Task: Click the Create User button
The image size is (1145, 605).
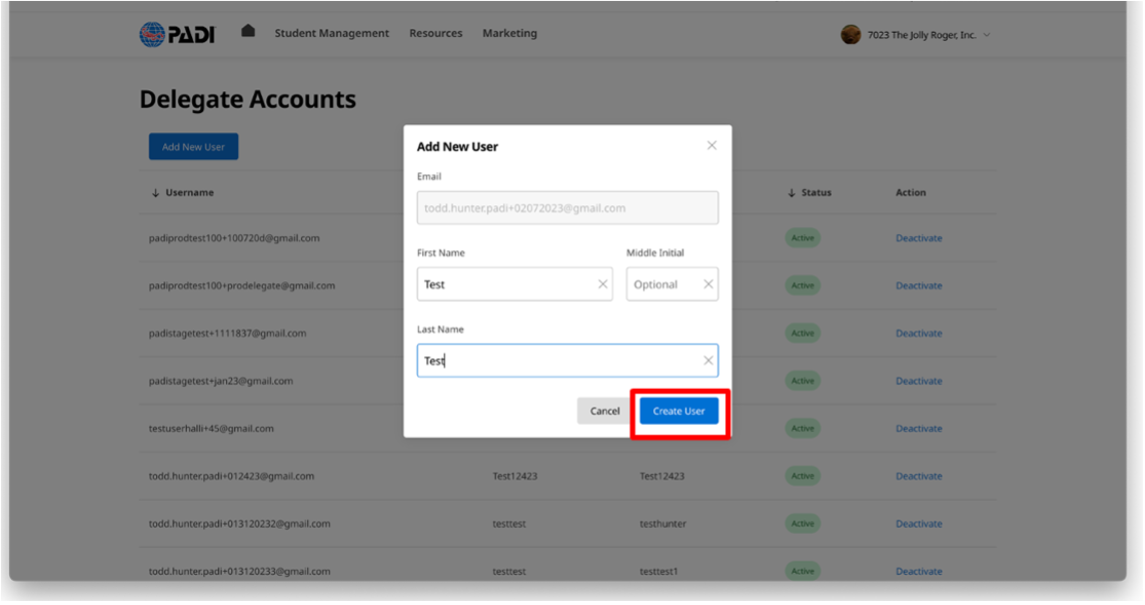Action: coord(679,411)
